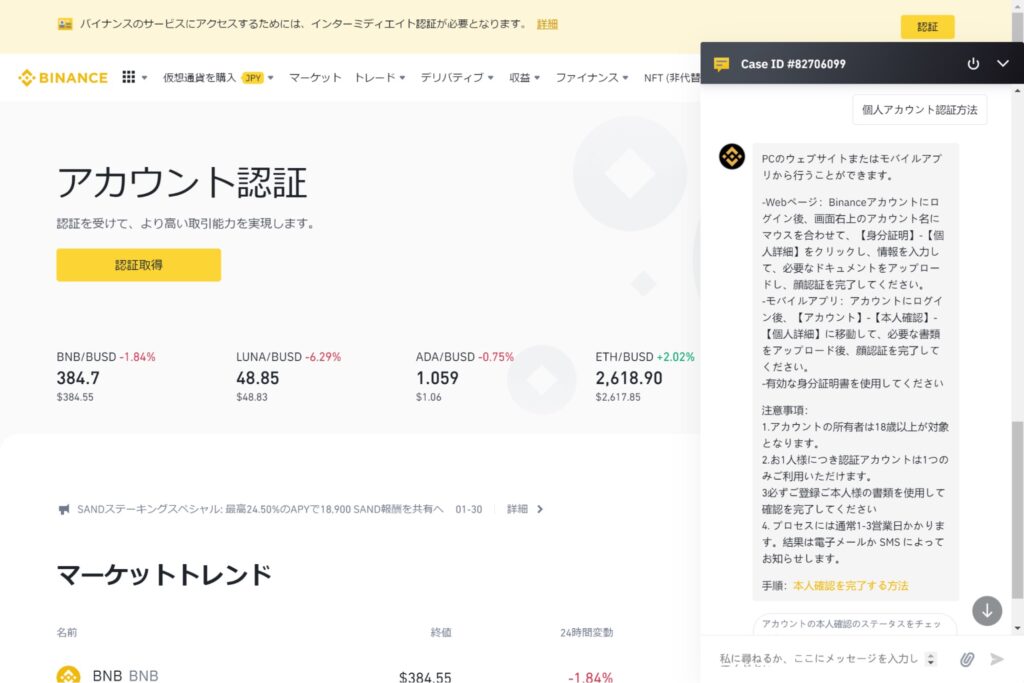This screenshot has height=683, width=1024.
Task: Click the 01-30 announcement date
Action: tap(469, 509)
